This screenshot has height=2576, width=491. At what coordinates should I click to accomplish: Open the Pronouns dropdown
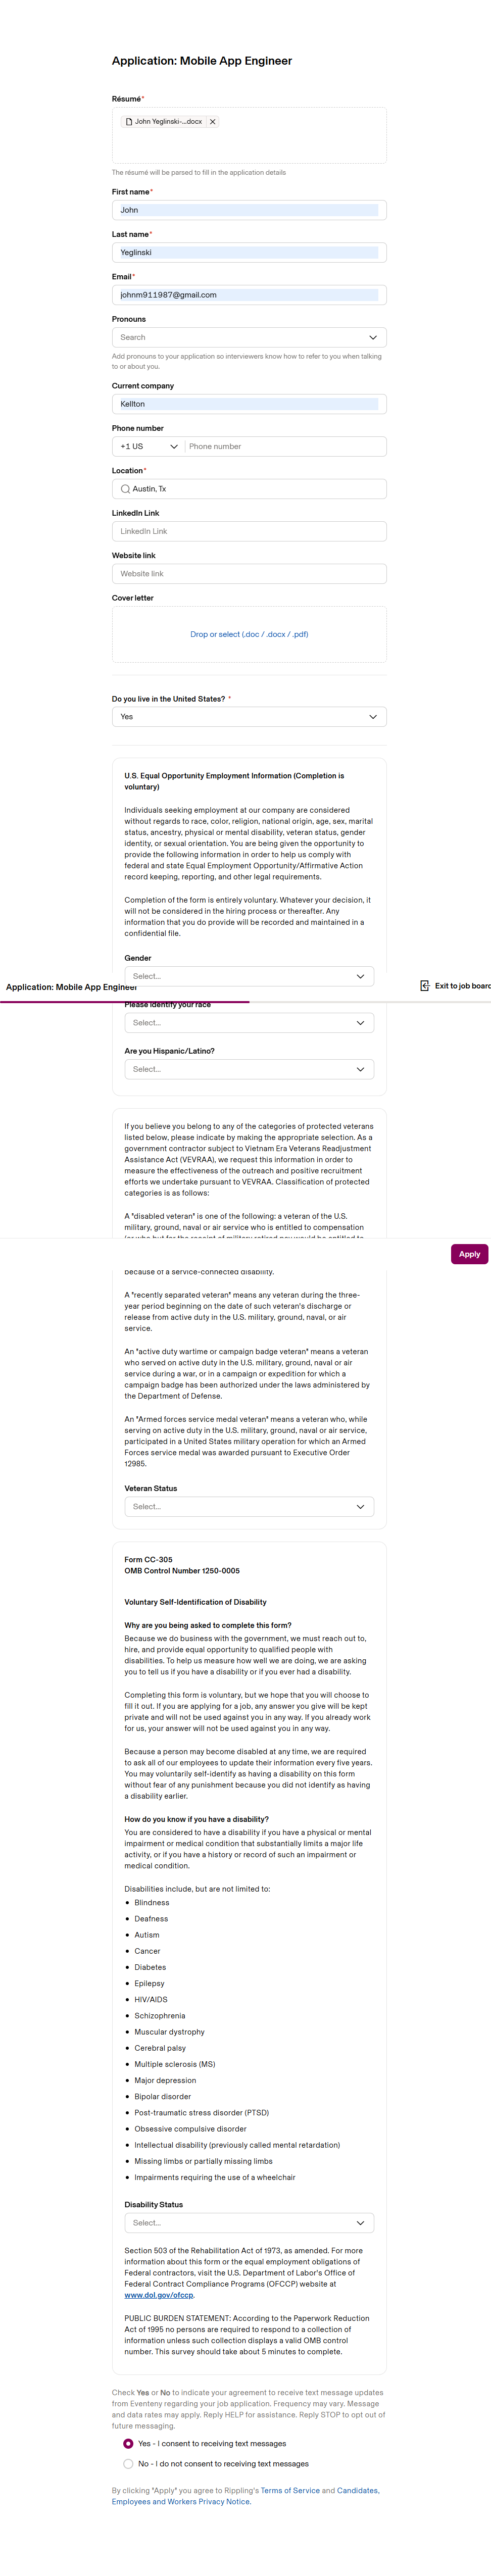pyautogui.click(x=249, y=338)
